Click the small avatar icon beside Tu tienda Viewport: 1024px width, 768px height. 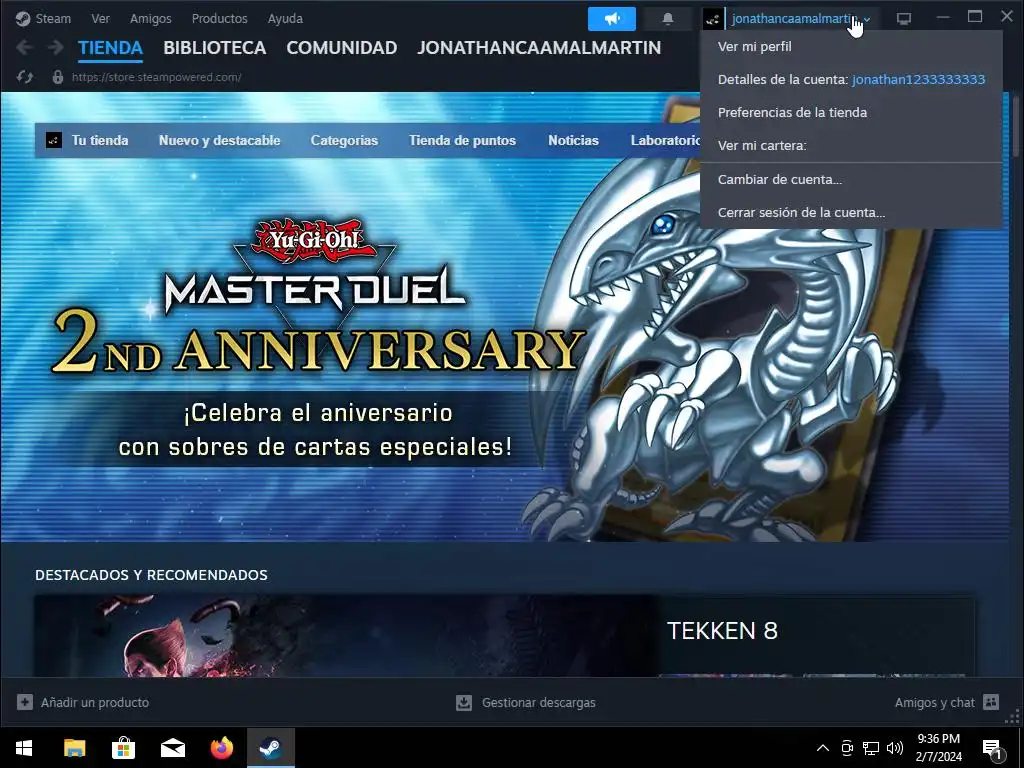pos(54,140)
